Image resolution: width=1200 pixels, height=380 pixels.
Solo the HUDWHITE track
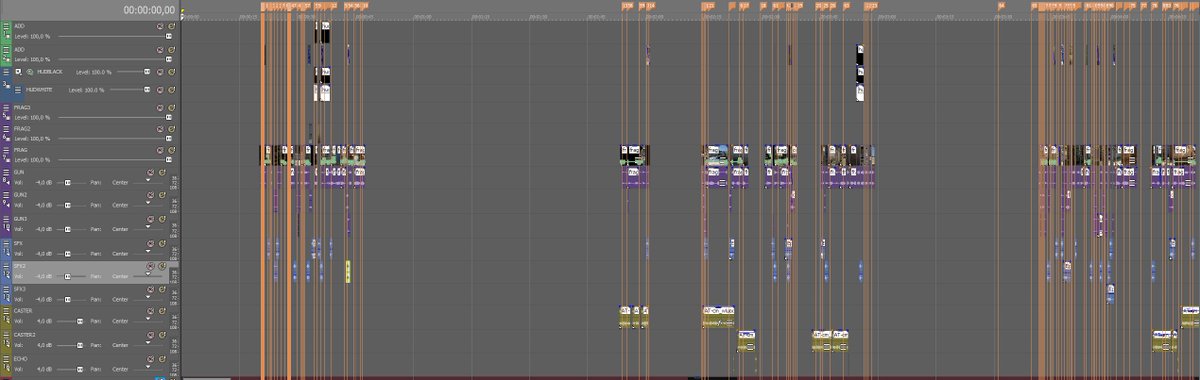[x=172, y=90]
